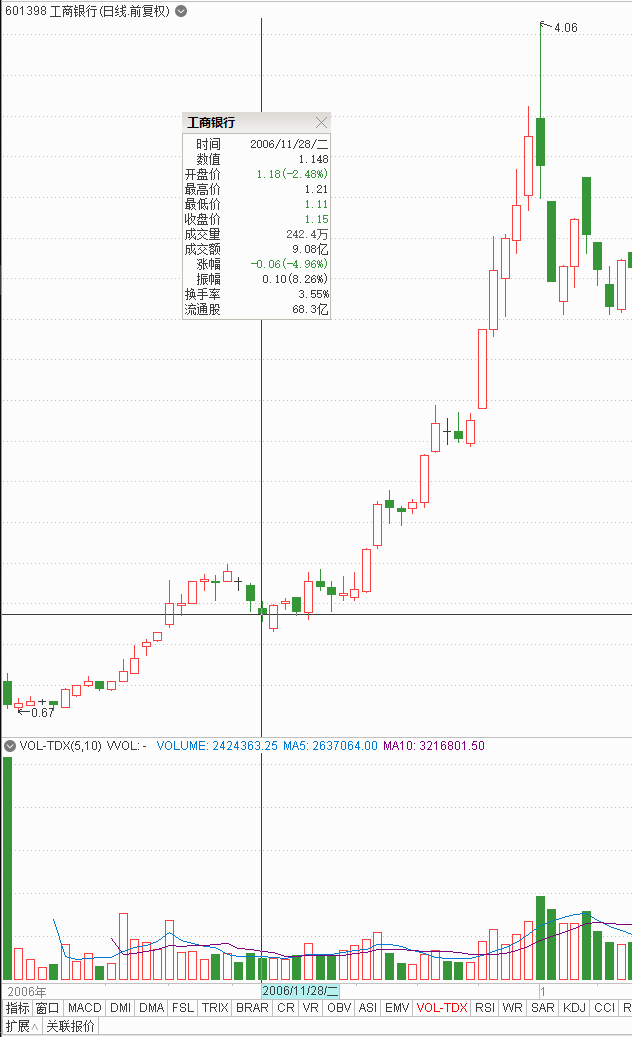Select the KDJ indicator tab
Image resolution: width=632 pixels, height=1037 pixels.
pos(574,1008)
